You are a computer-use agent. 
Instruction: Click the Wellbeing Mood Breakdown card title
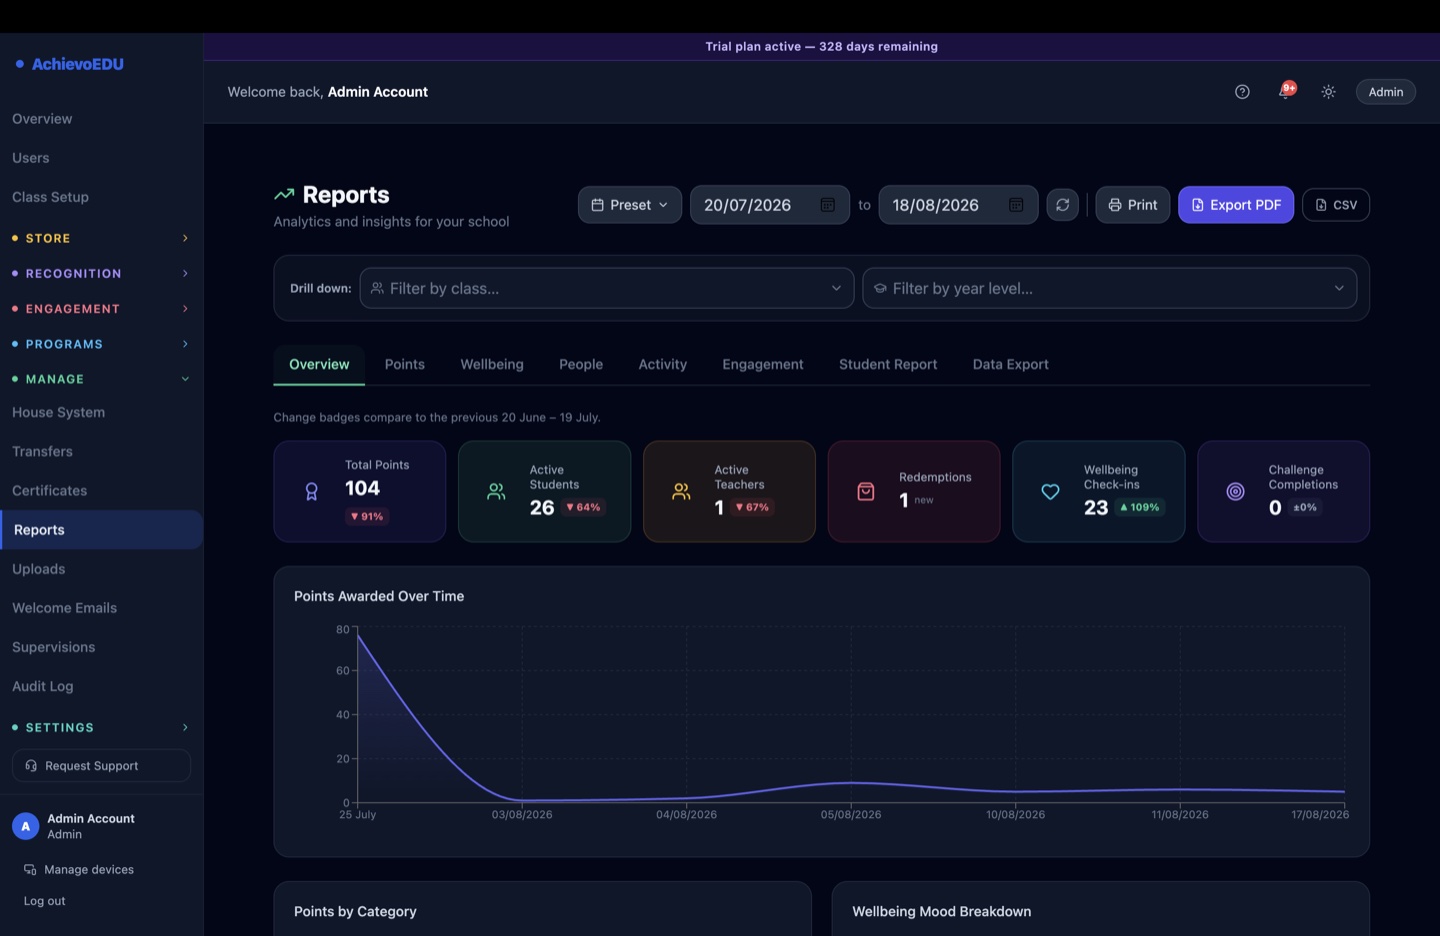[x=942, y=911]
